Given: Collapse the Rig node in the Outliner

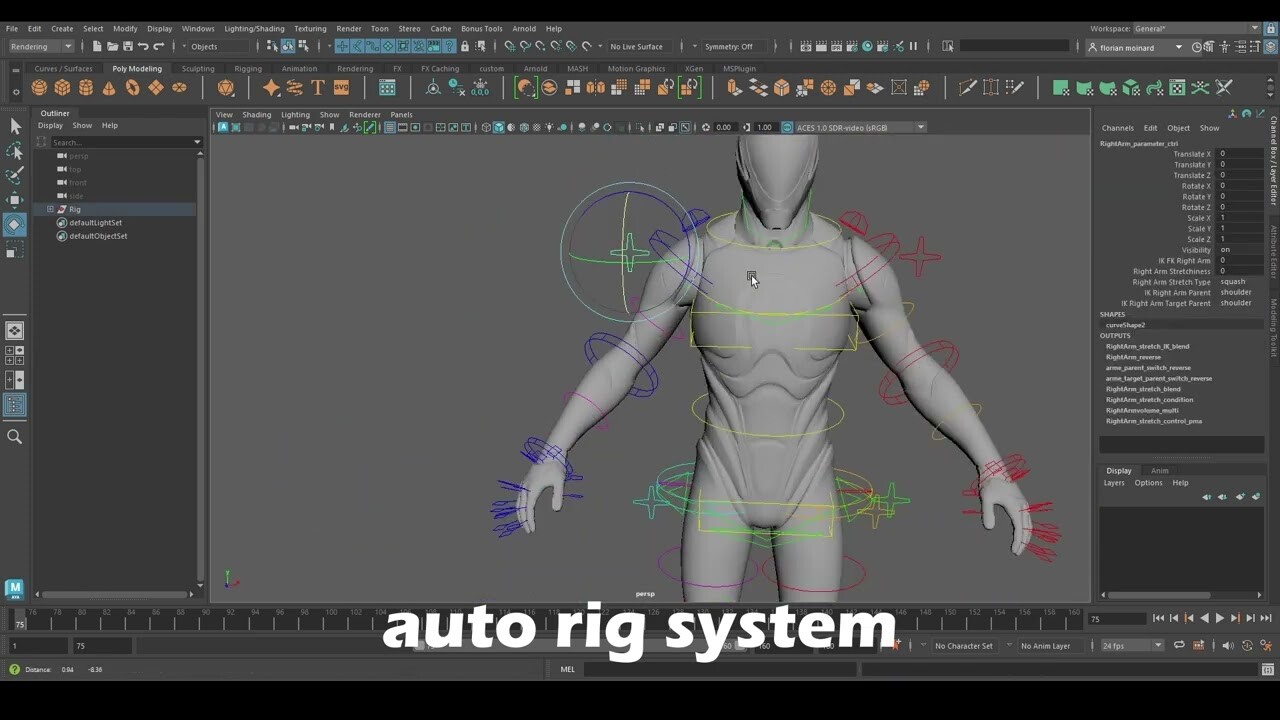Looking at the screenshot, I should pyautogui.click(x=50, y=209).
